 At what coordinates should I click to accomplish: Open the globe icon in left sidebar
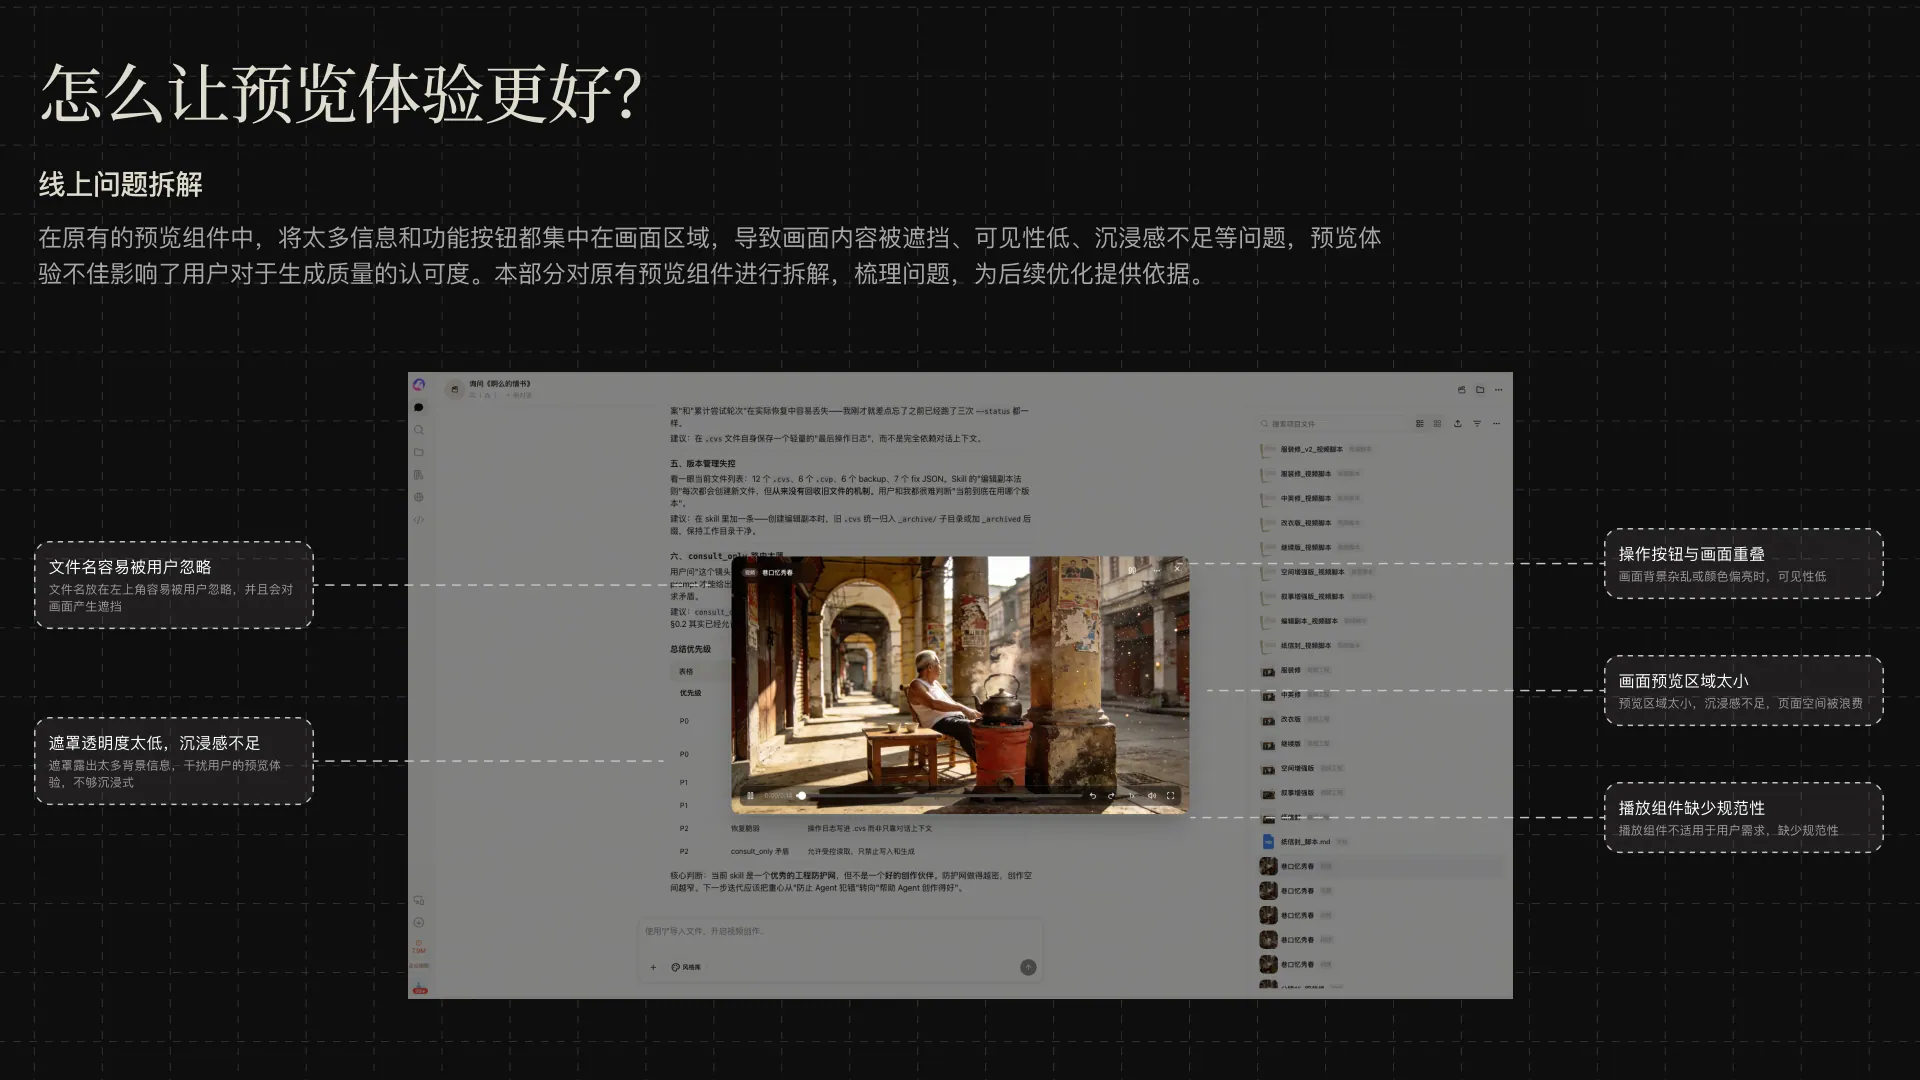[419, 497]
